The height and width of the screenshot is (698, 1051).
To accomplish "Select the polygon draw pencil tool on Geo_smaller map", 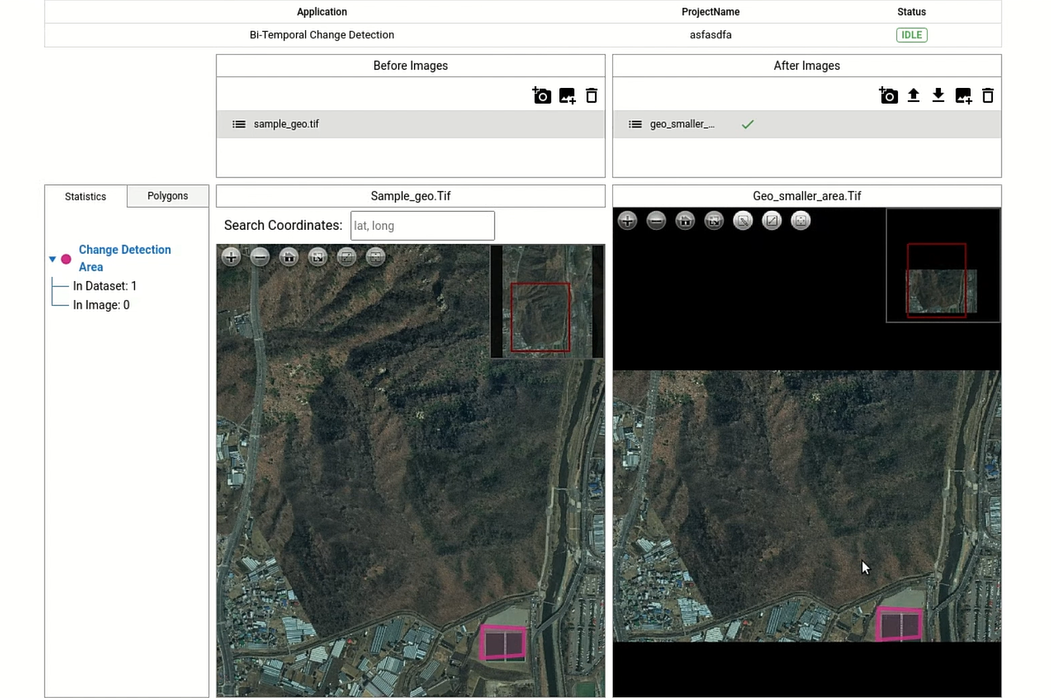I will pos(742,220).
